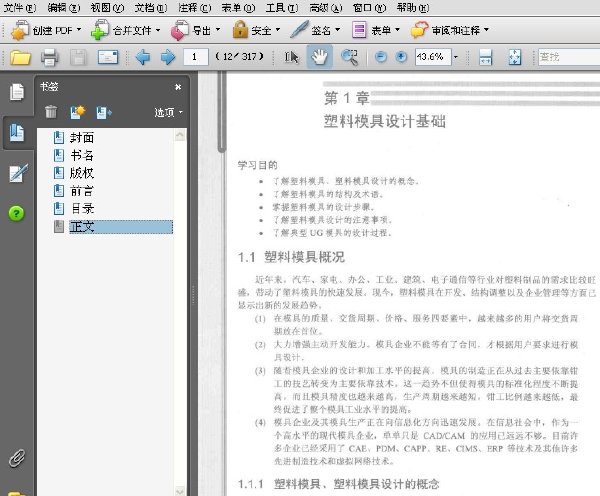Open the 表单 toolbar dropdown
The height and width of the screenshot is (496, 600).
[x=376, y=30]
